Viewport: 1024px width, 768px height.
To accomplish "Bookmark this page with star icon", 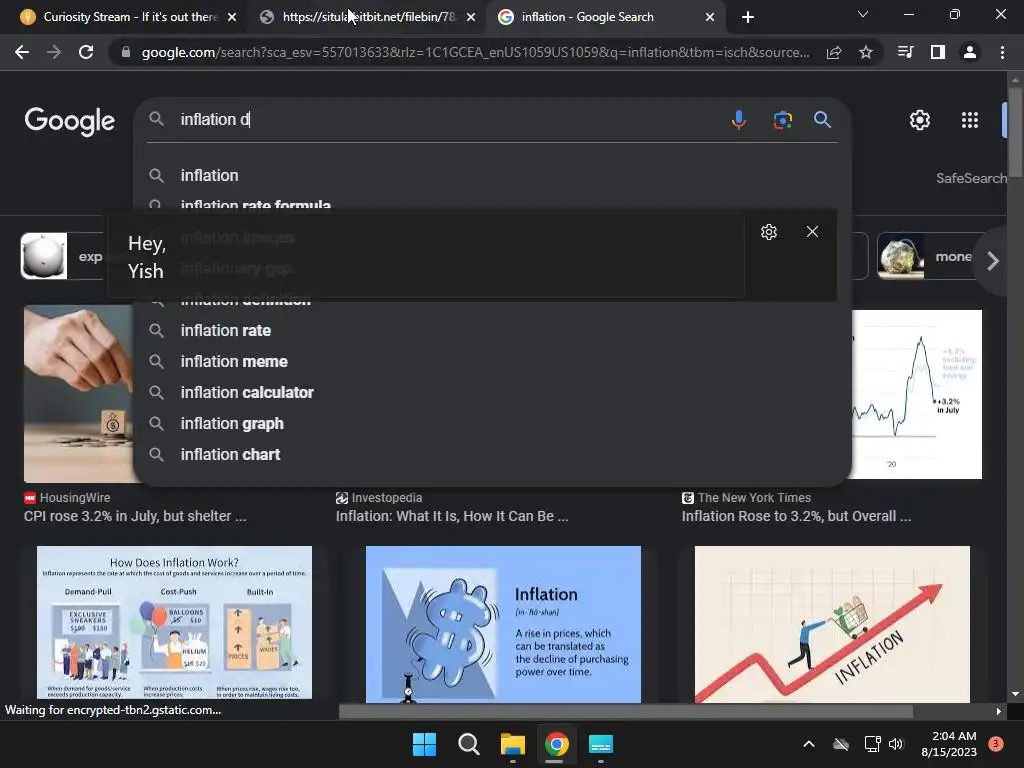I will coord(866,53).
